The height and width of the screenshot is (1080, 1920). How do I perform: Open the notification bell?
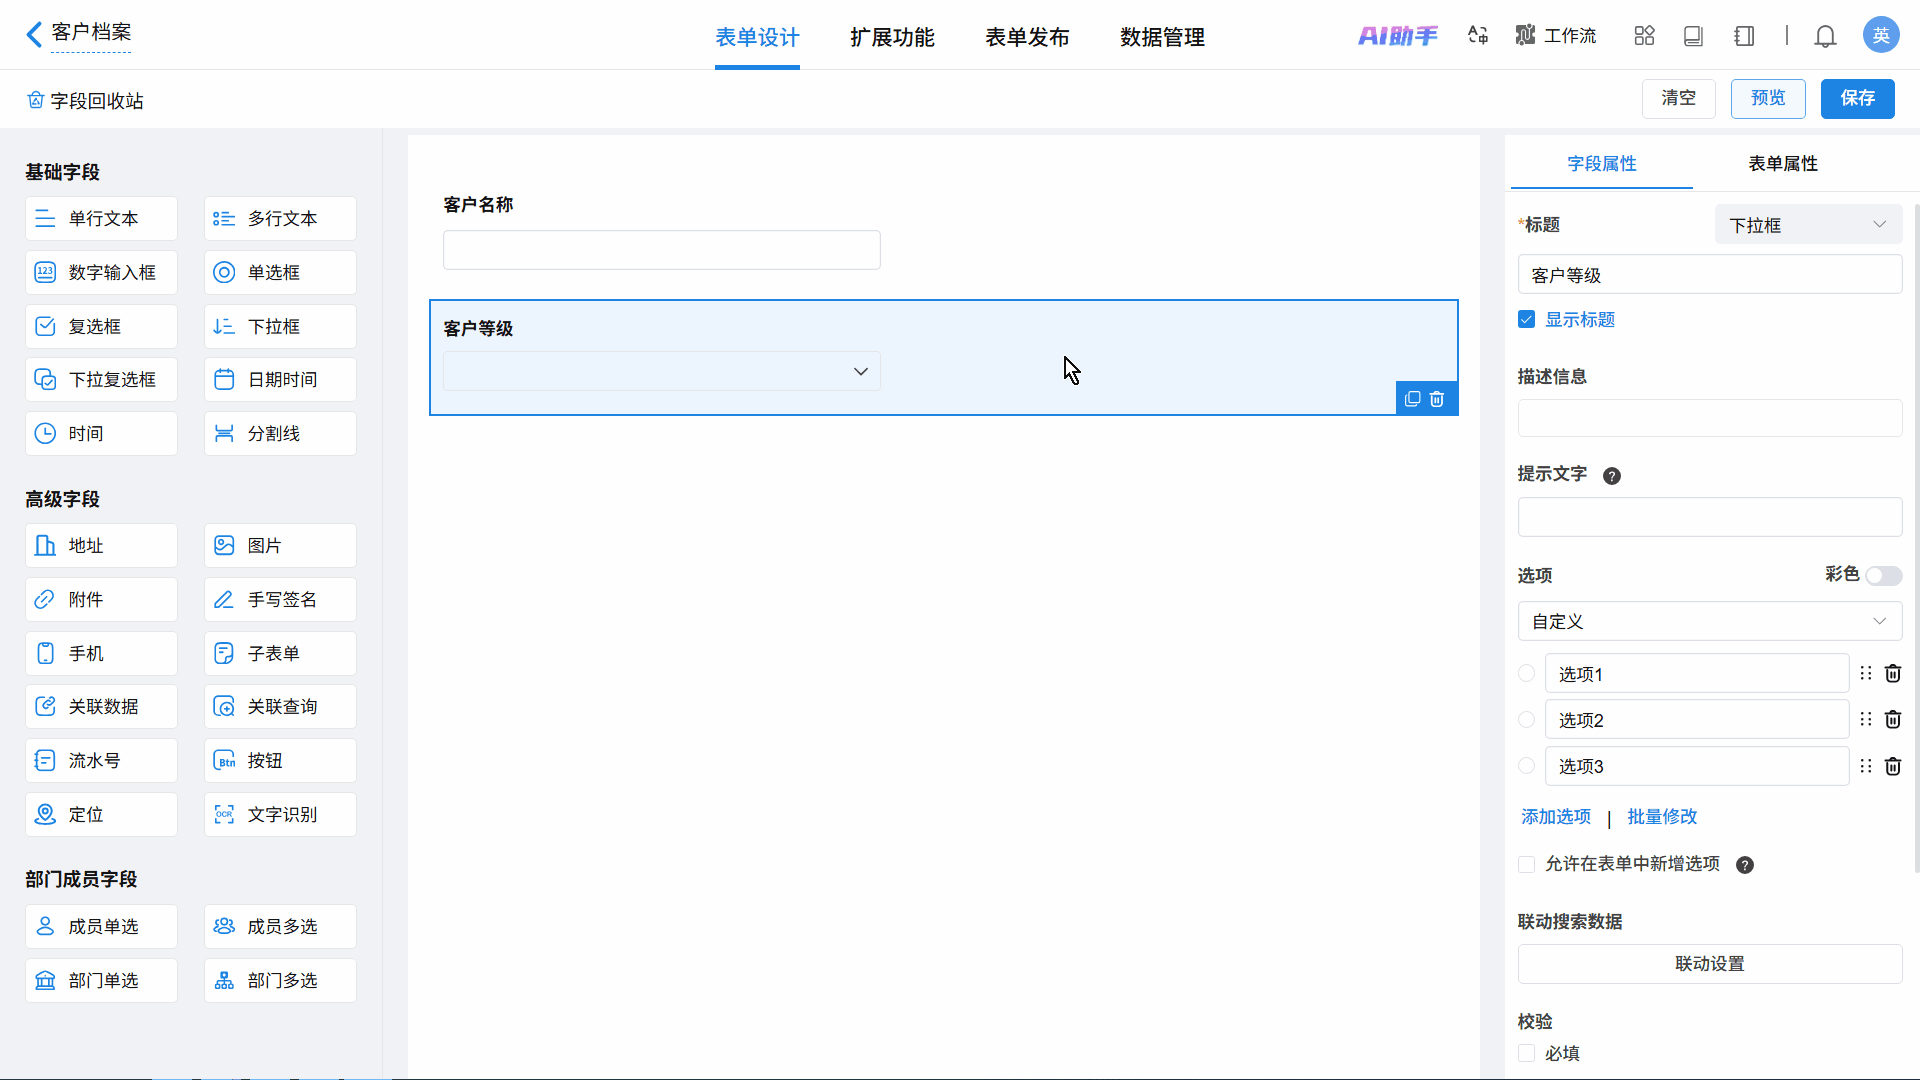[1825, 37]
